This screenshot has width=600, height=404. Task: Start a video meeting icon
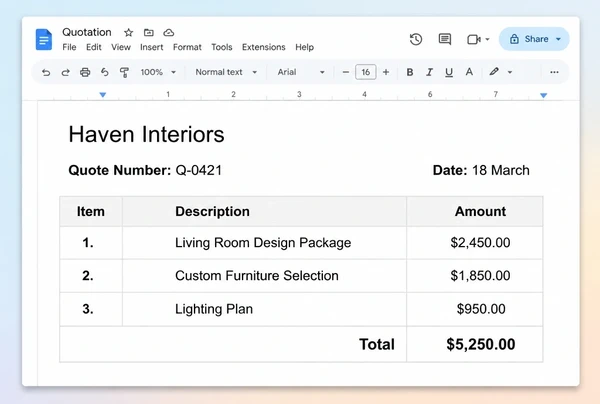pyautogui.click(x=474, y=39)
